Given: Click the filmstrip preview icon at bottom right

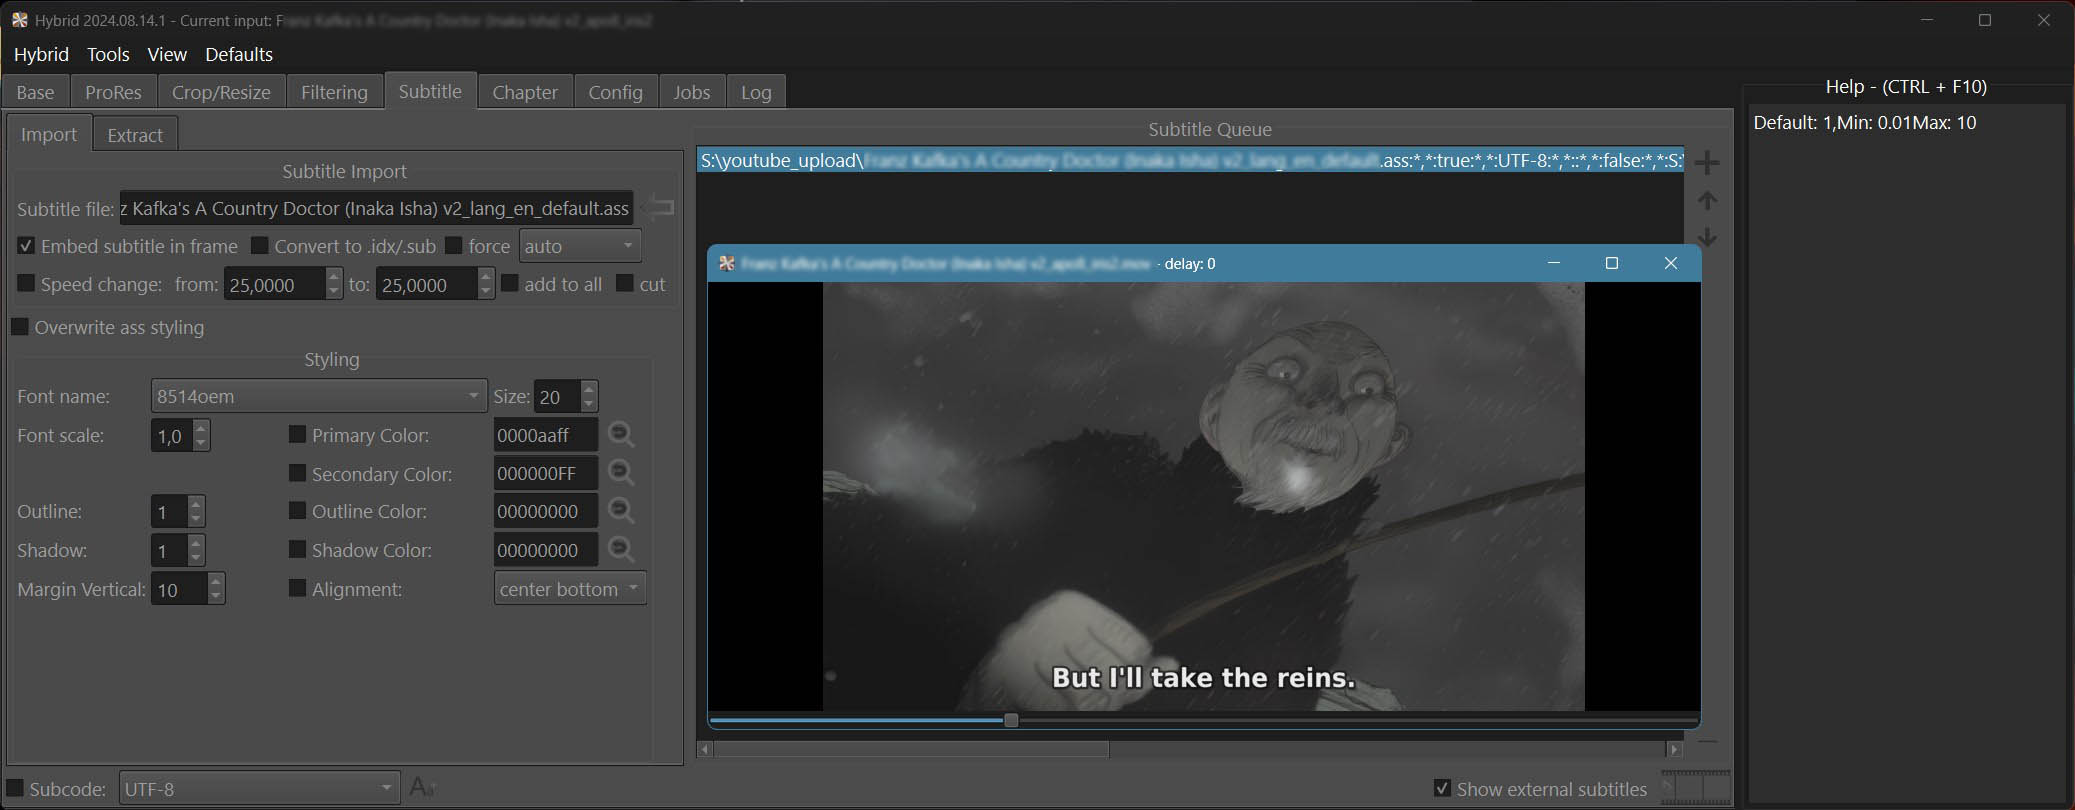Looking at the screenshot, I should [1695, 788].
